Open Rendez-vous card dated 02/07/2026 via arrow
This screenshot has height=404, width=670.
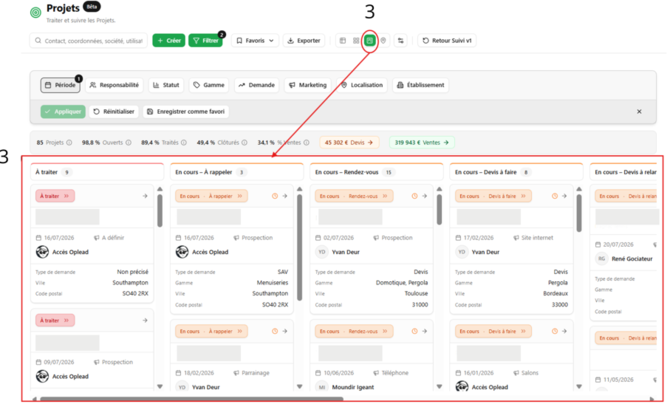425,196
